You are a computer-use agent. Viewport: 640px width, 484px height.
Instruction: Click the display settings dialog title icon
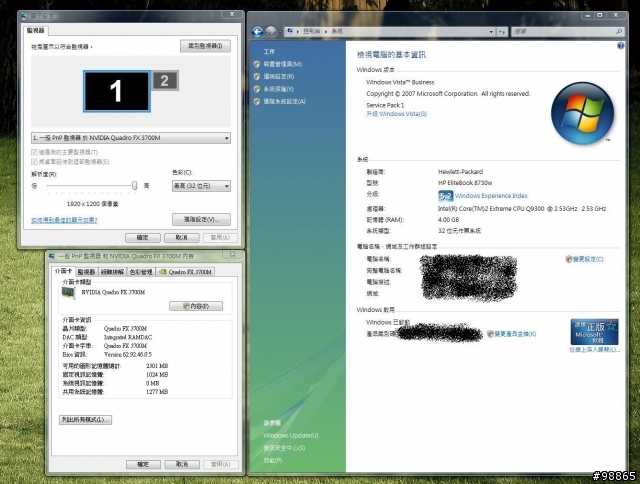[x=24, y=16]
